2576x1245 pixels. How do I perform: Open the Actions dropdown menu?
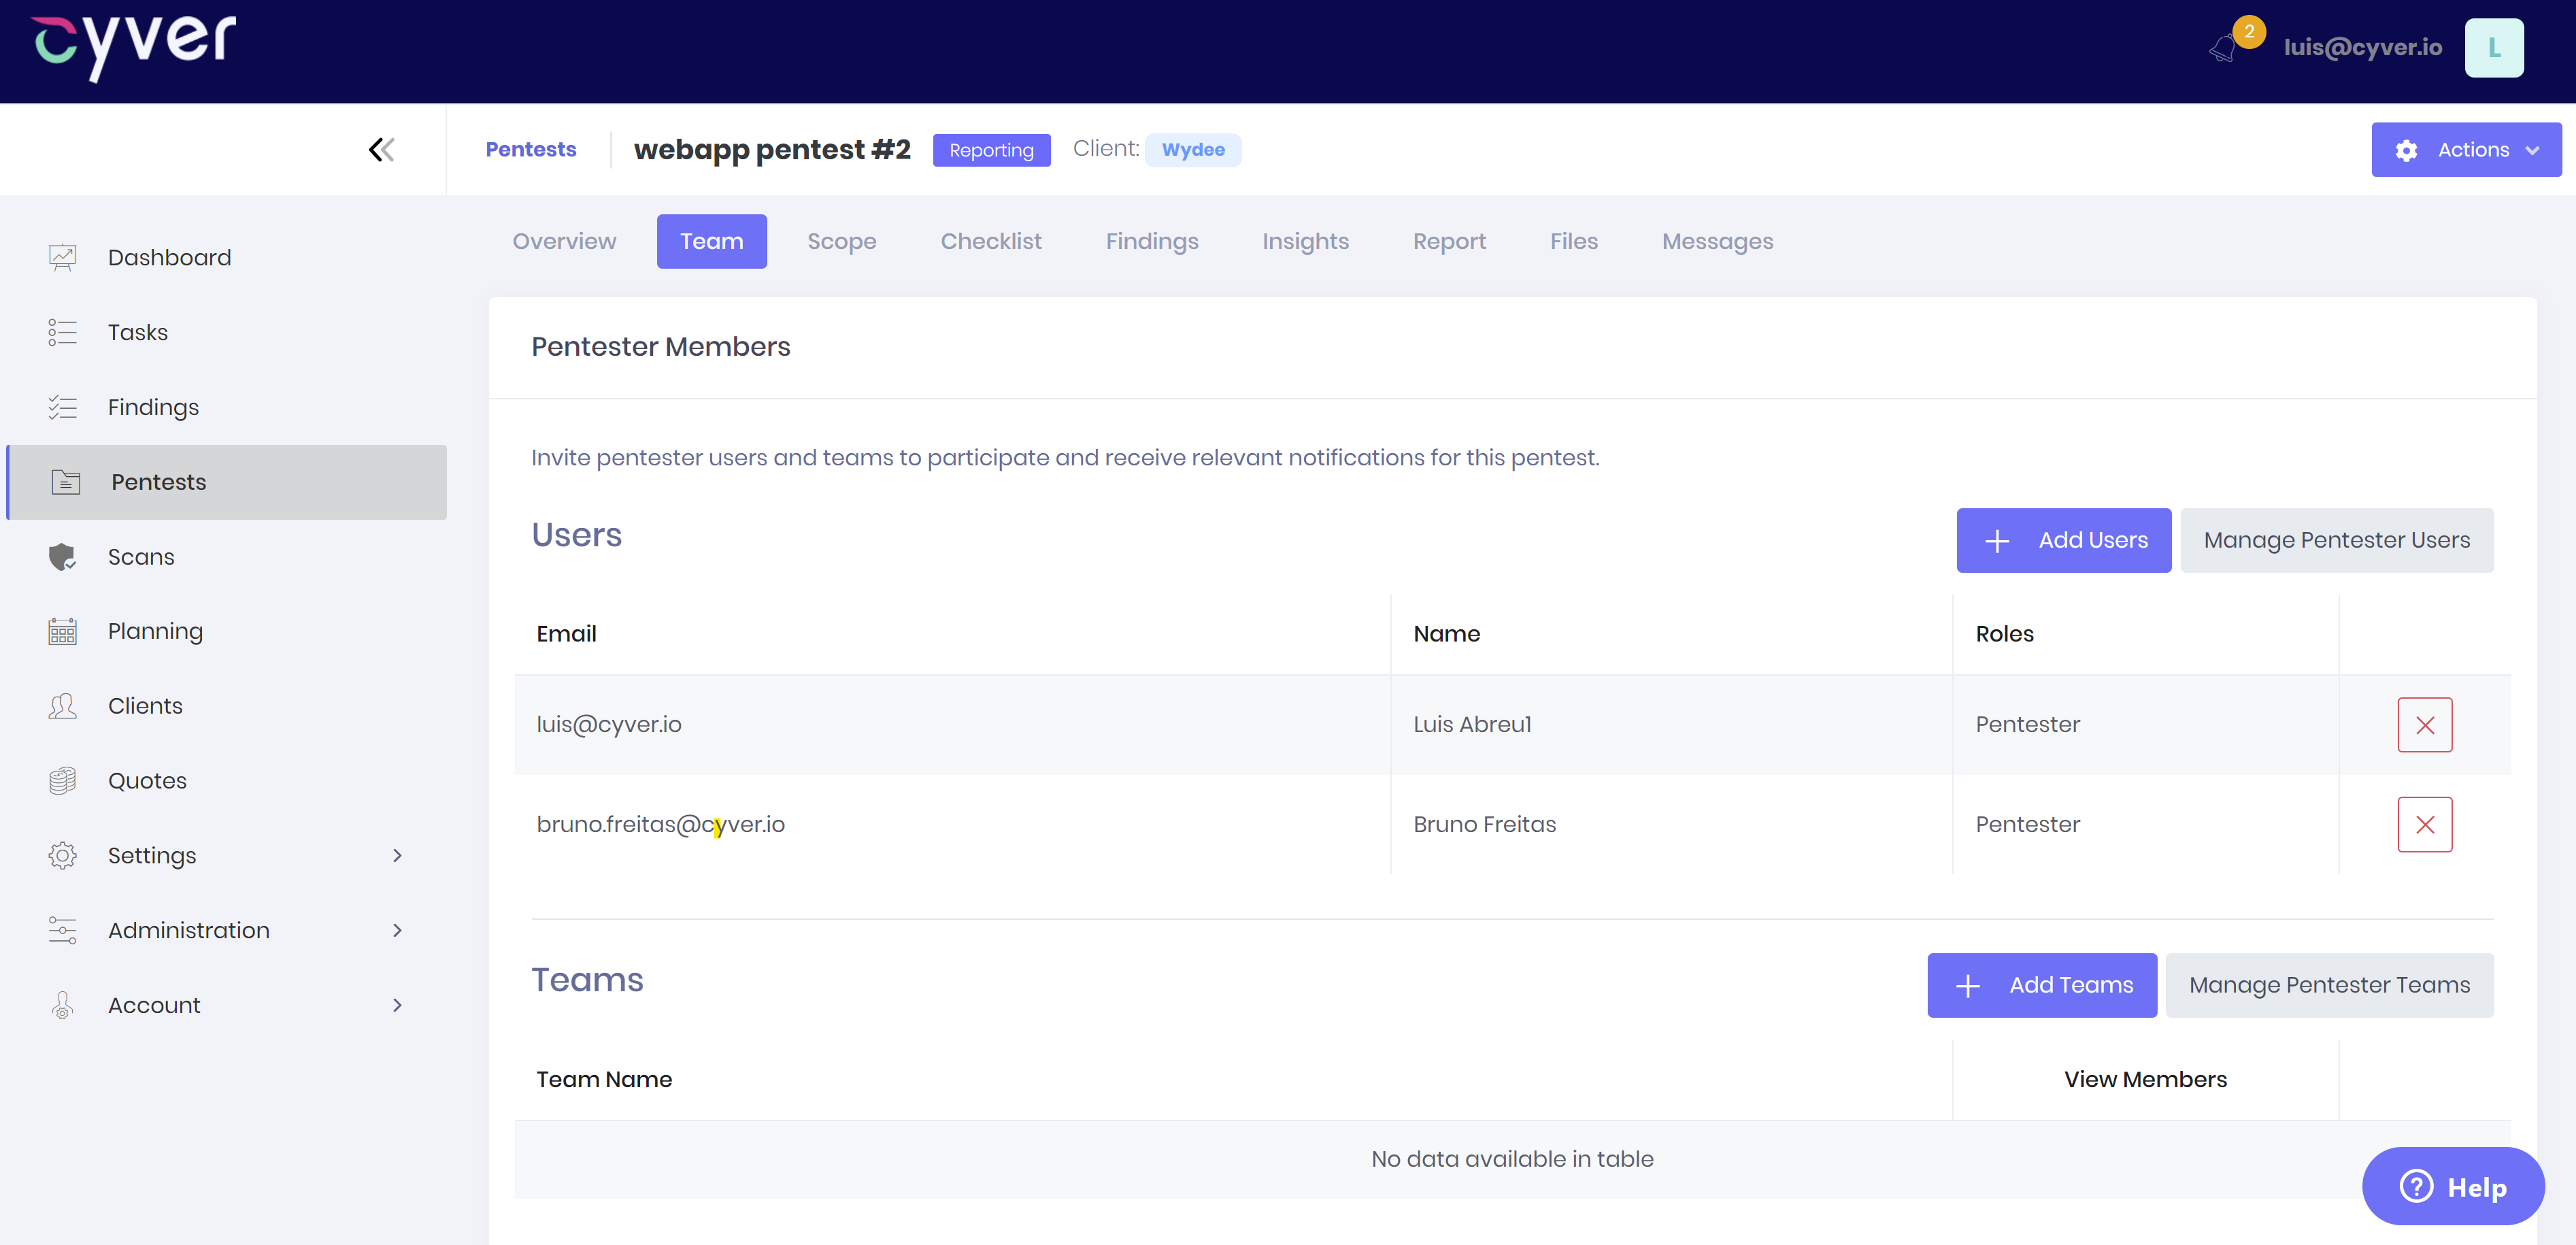coord(2466,150)
